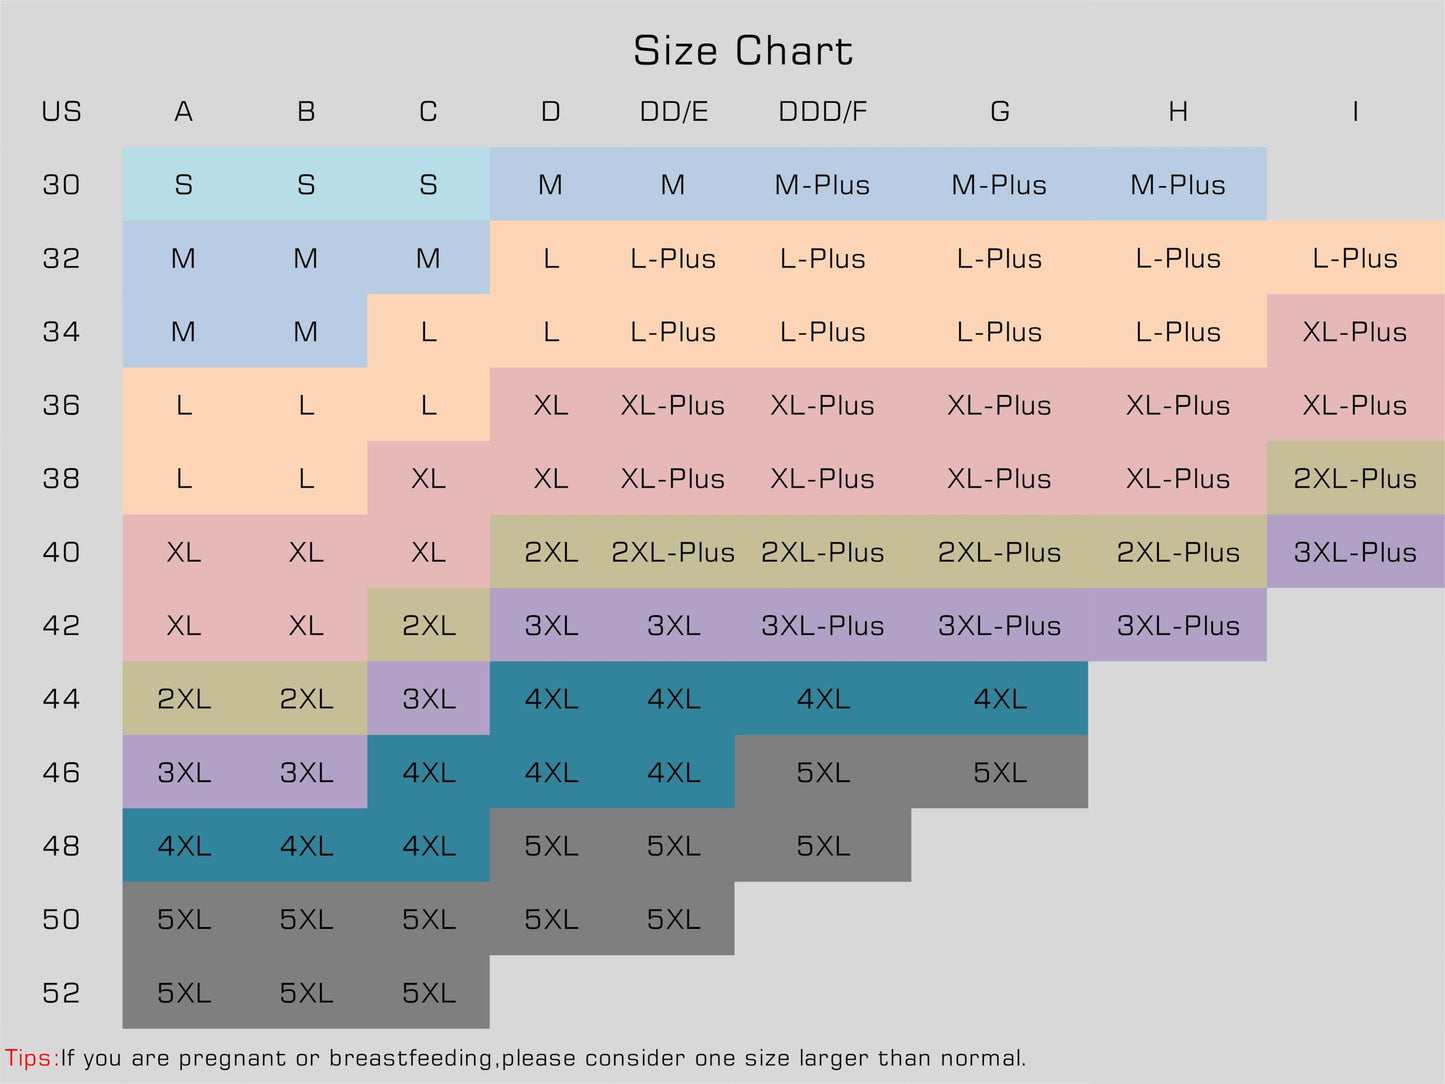Click the XL cell for 36 D

550,405
